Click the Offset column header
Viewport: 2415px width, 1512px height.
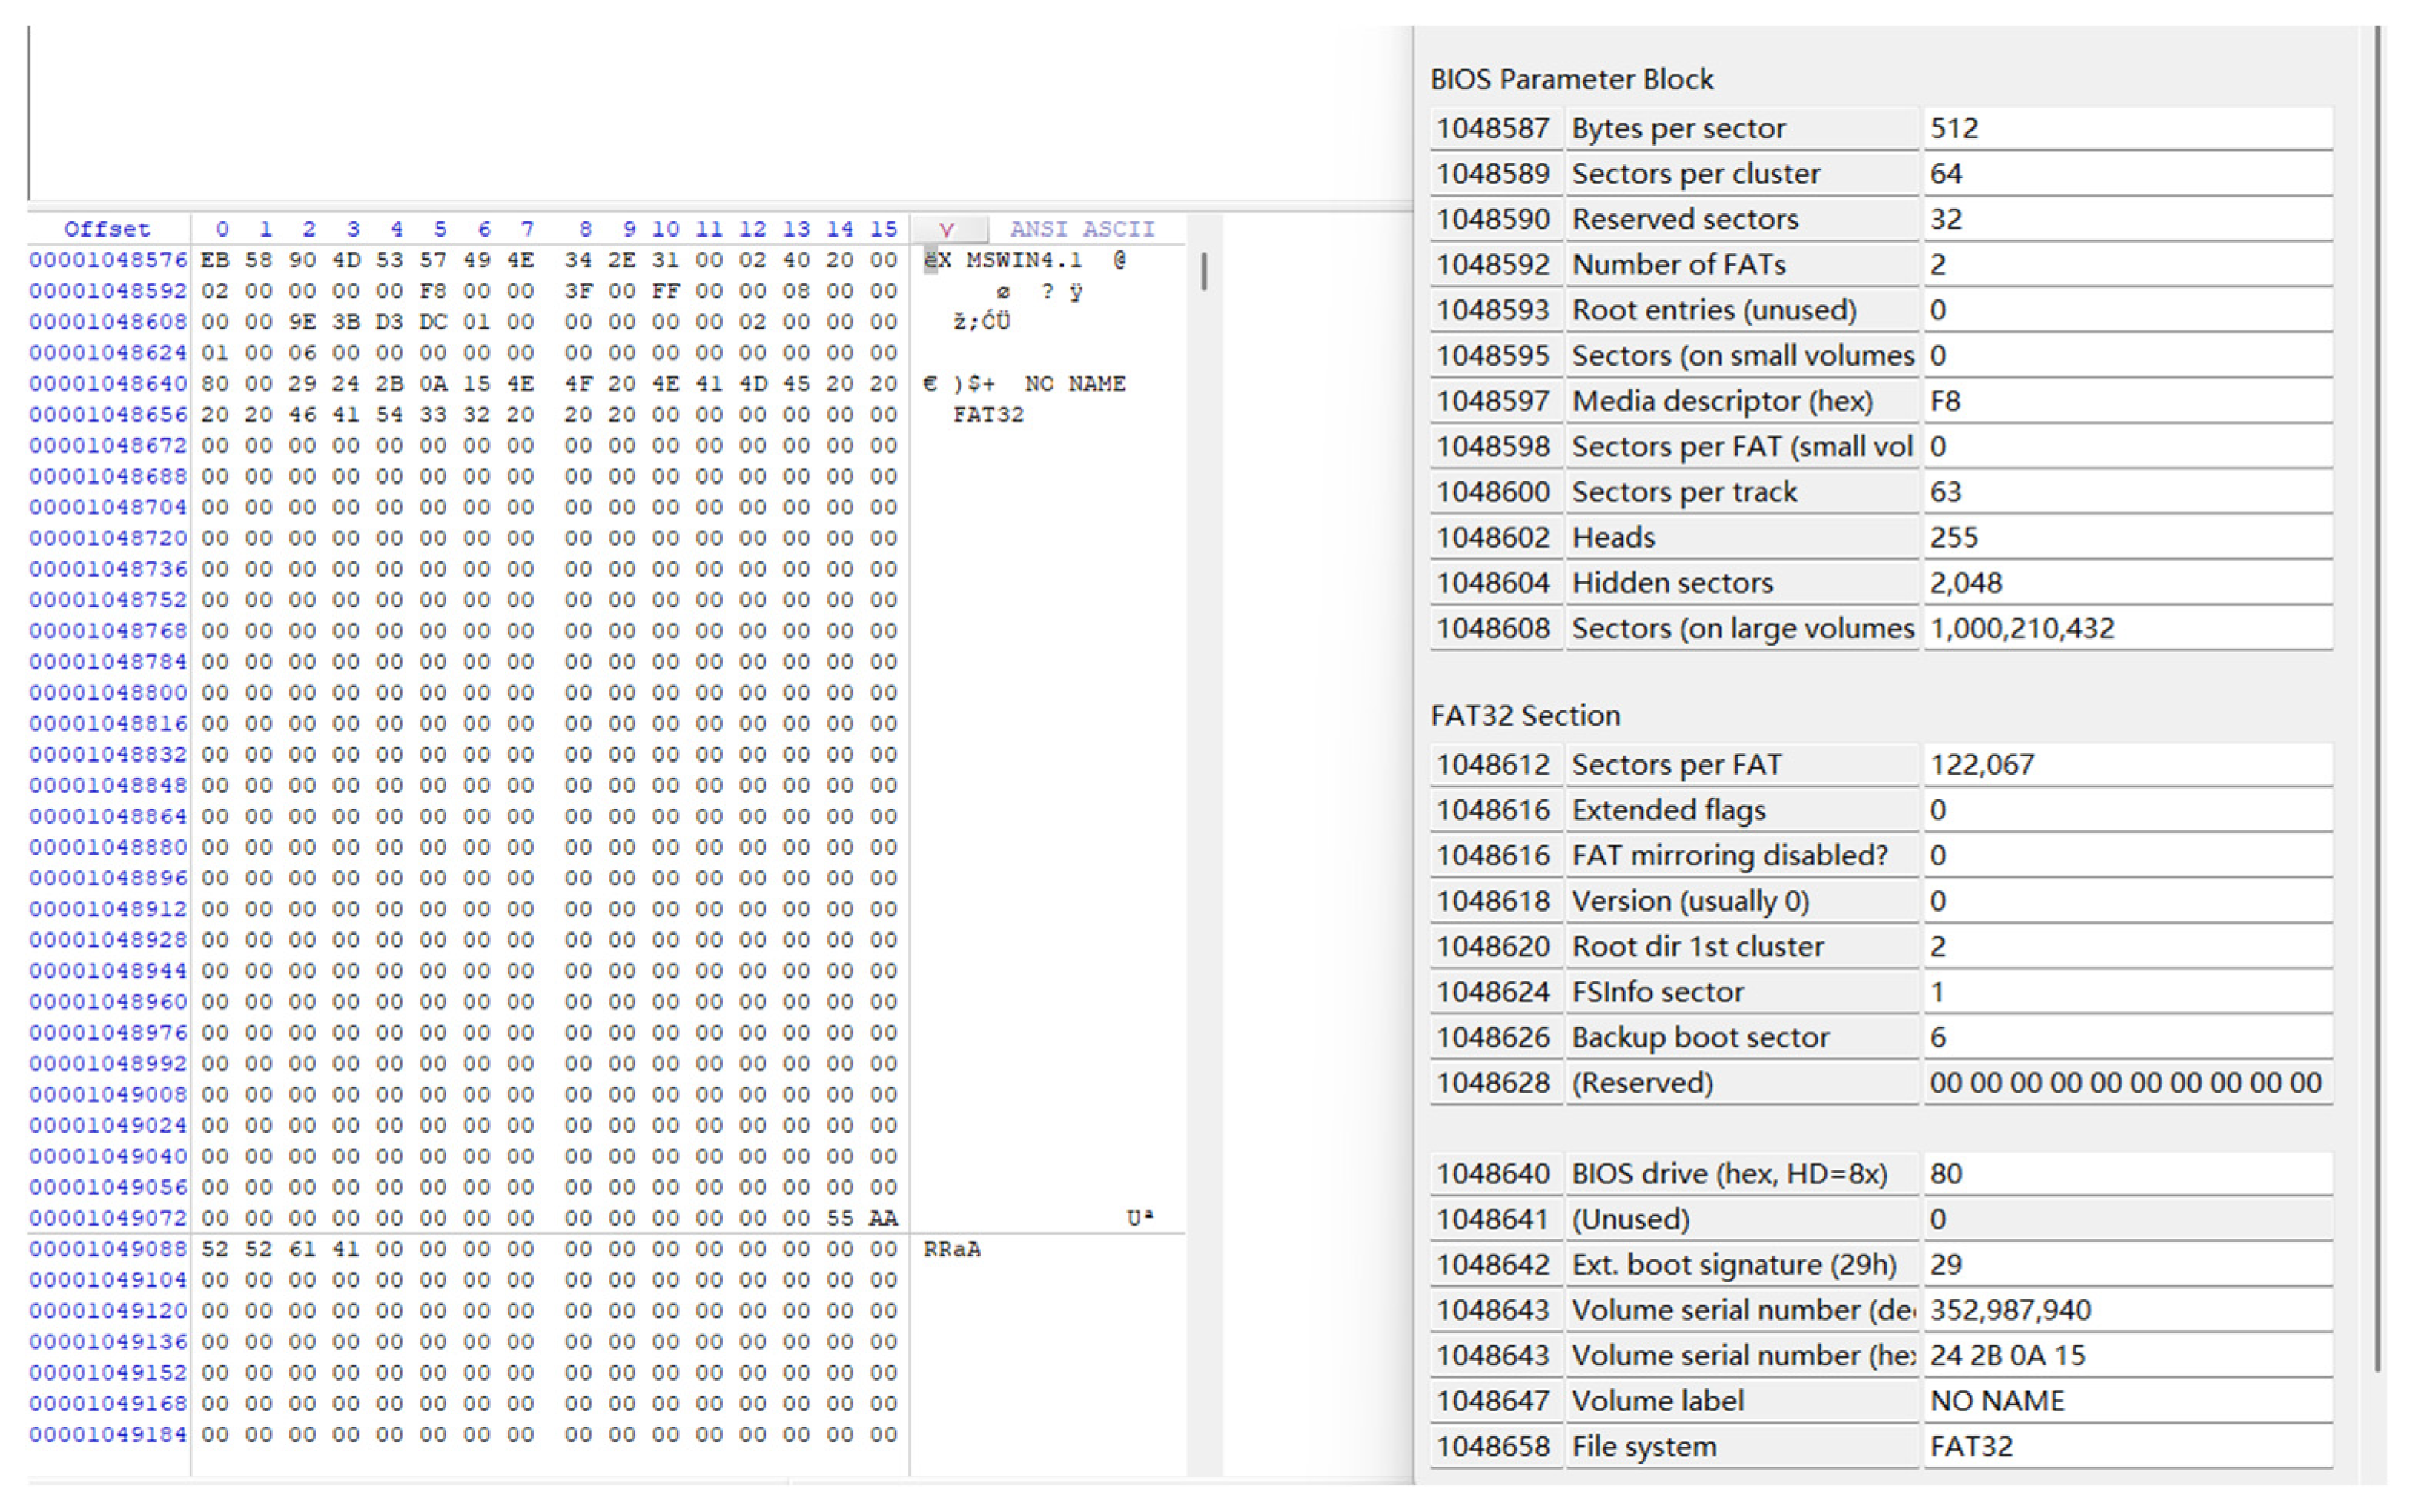(107, 229)
